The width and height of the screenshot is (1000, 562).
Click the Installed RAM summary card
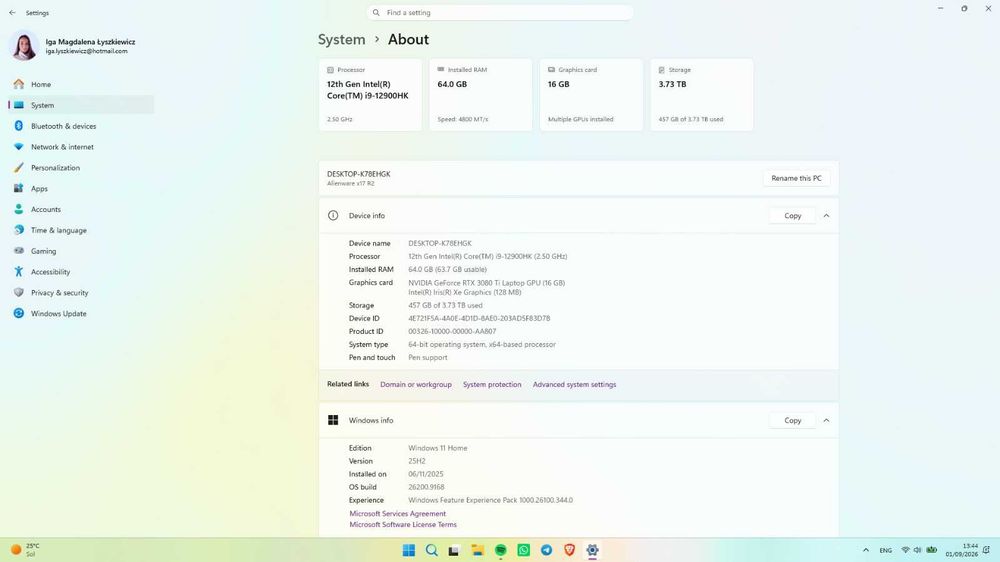[480, 95]
